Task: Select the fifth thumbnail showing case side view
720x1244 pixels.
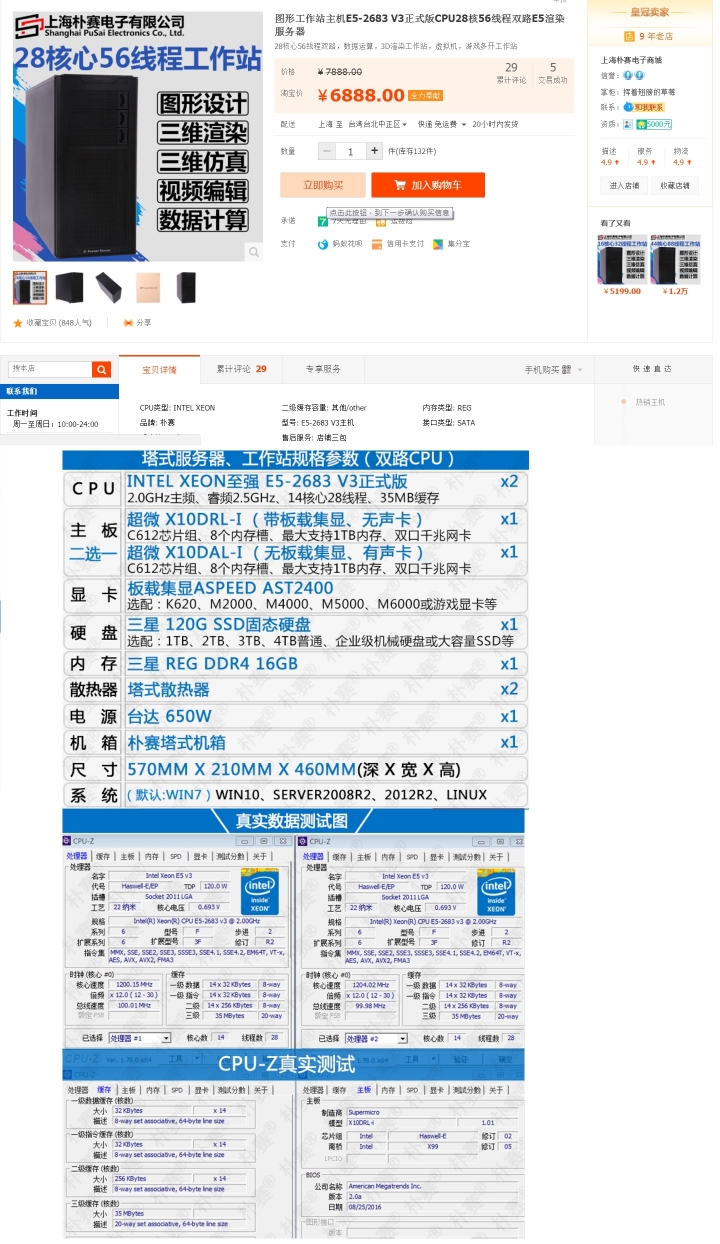Action: click(x=187, y=288)
